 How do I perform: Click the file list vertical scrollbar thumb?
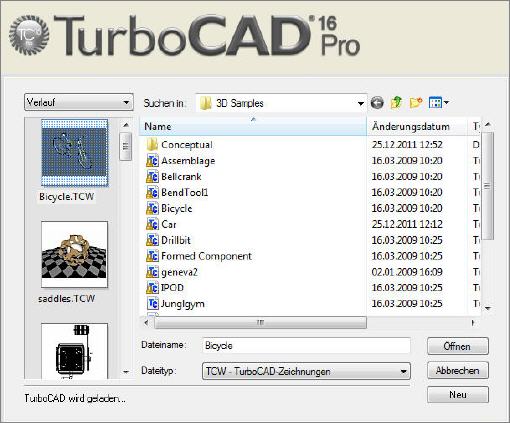pos(487,186)
